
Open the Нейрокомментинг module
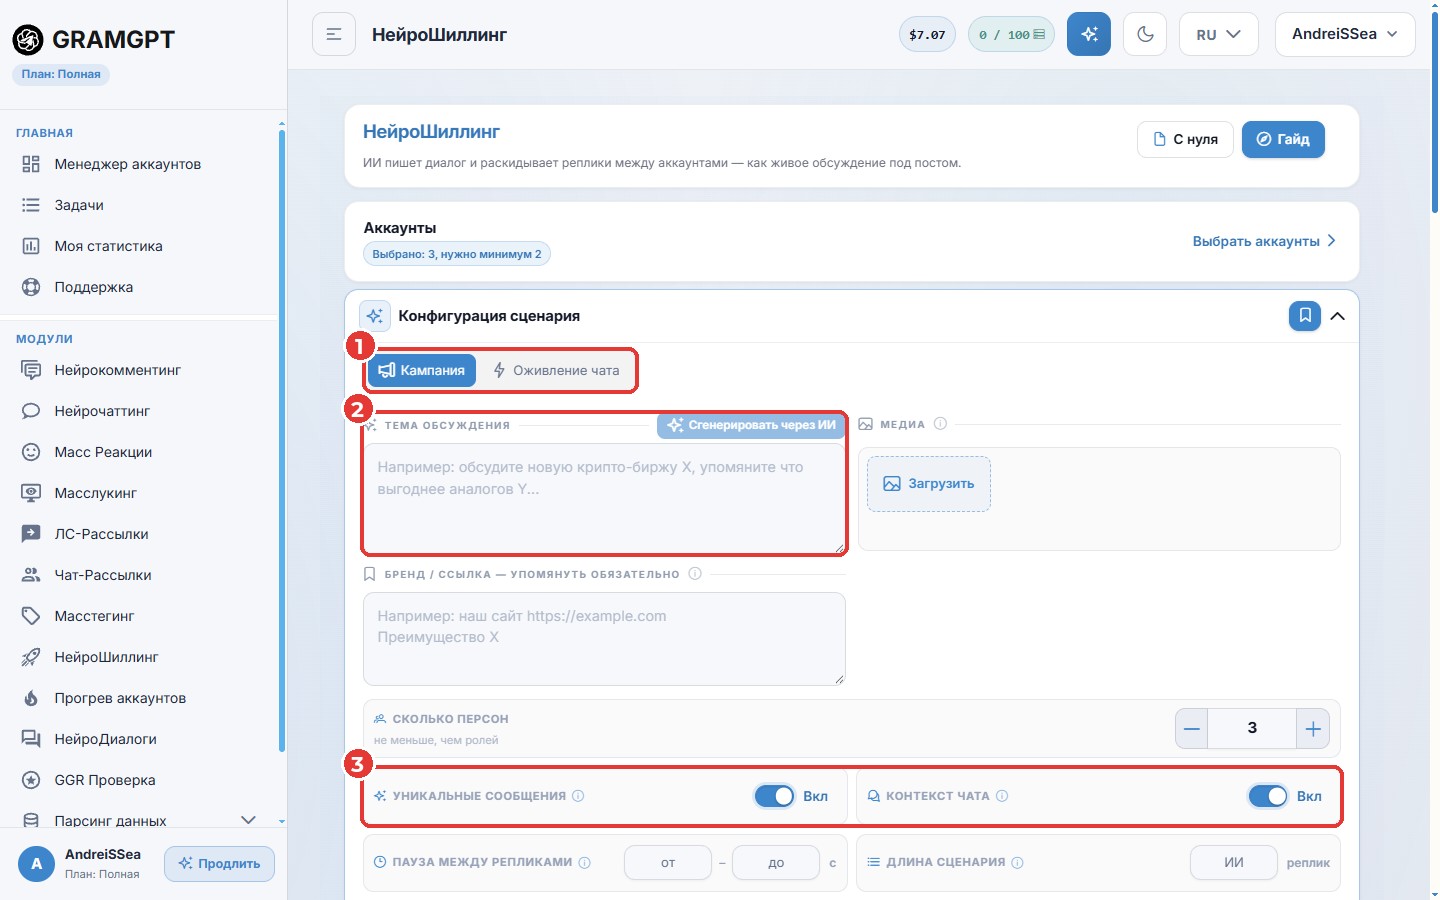tap(139, 370)
